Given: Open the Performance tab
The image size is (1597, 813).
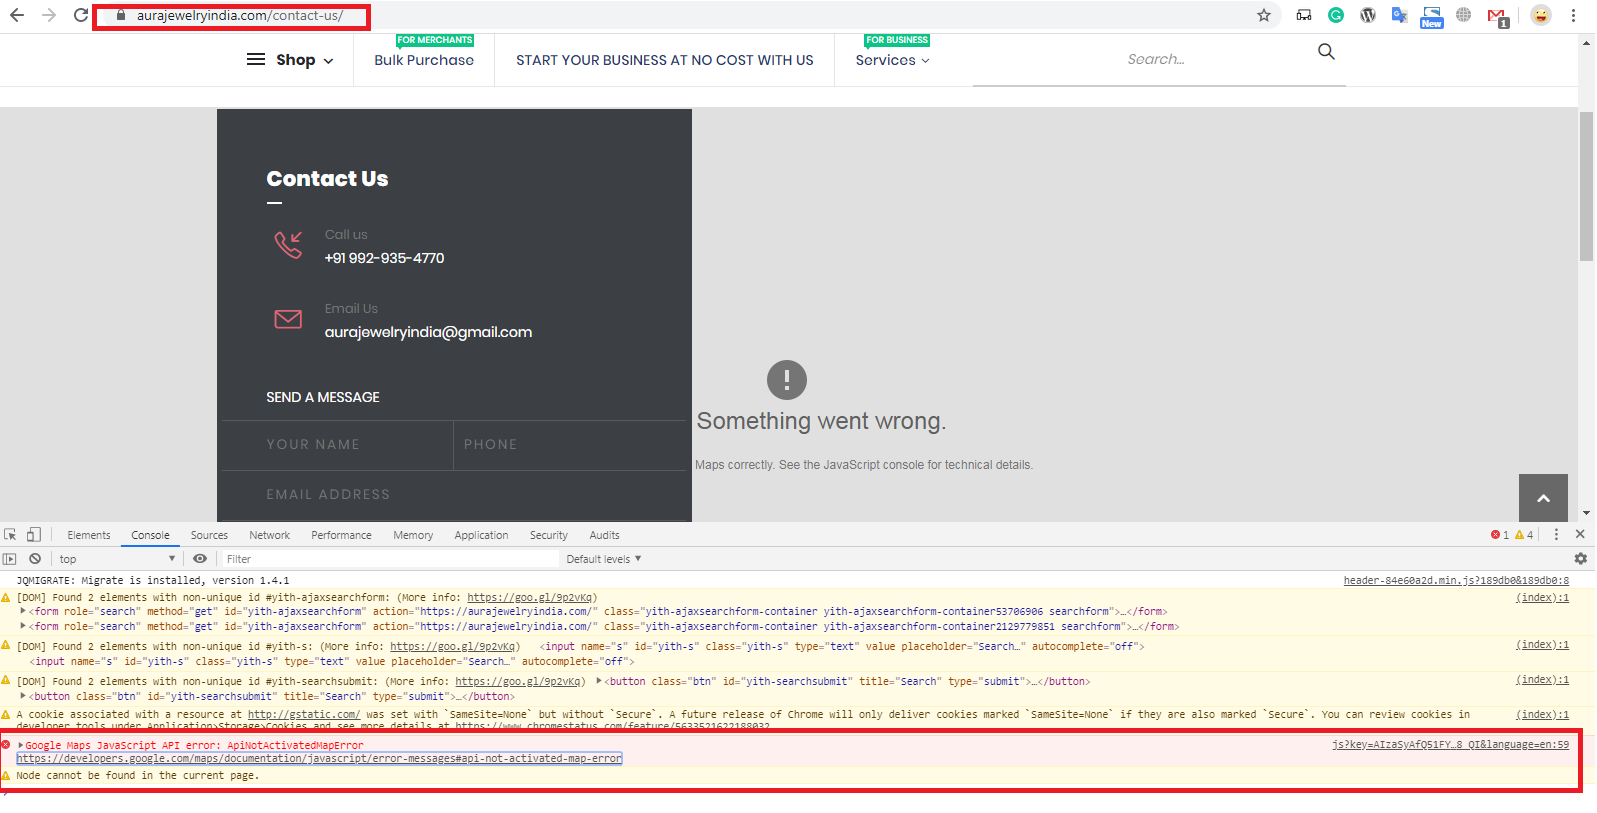Looking at the screenshot, I should (341, 535).
